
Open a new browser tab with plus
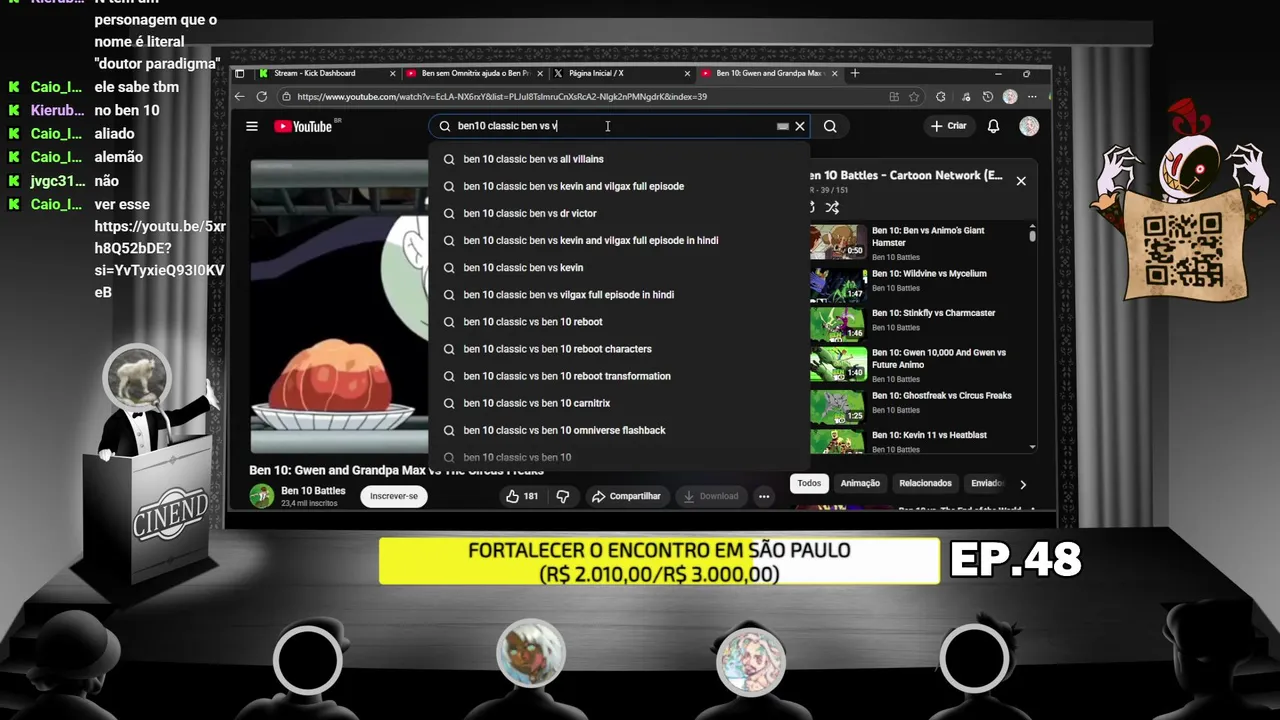coord(854,73)
